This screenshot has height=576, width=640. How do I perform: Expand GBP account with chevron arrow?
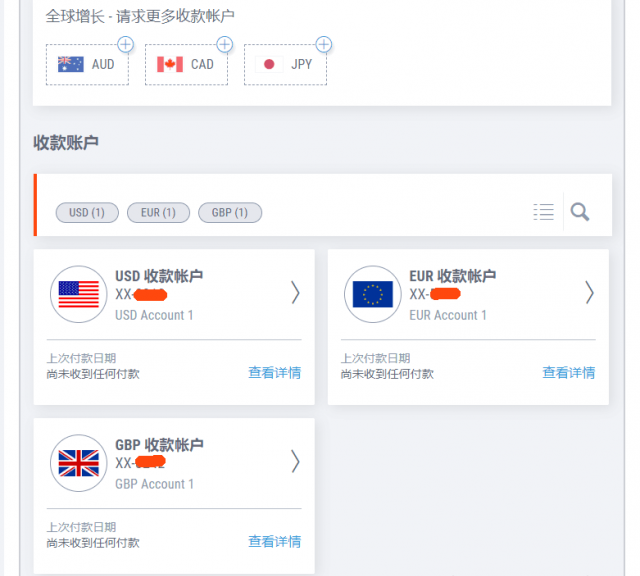pyautogui.click(x=296, y=461)
